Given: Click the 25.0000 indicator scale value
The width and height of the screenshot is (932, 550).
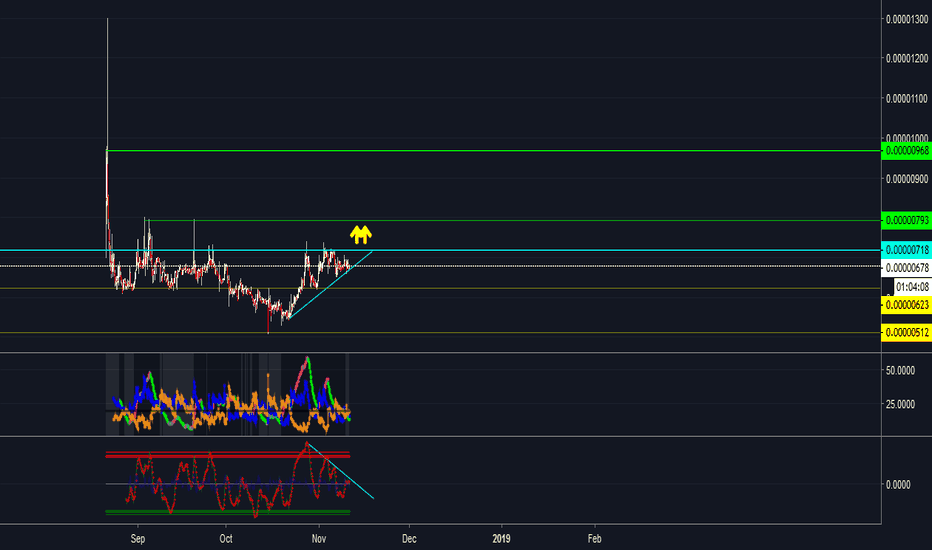Looking at the screenshot, I should 900,404.
